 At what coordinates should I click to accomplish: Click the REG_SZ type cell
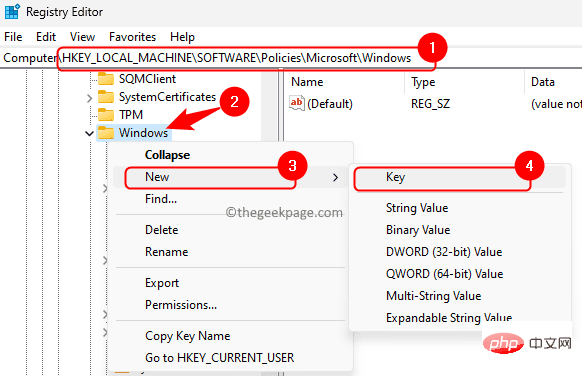431,104
